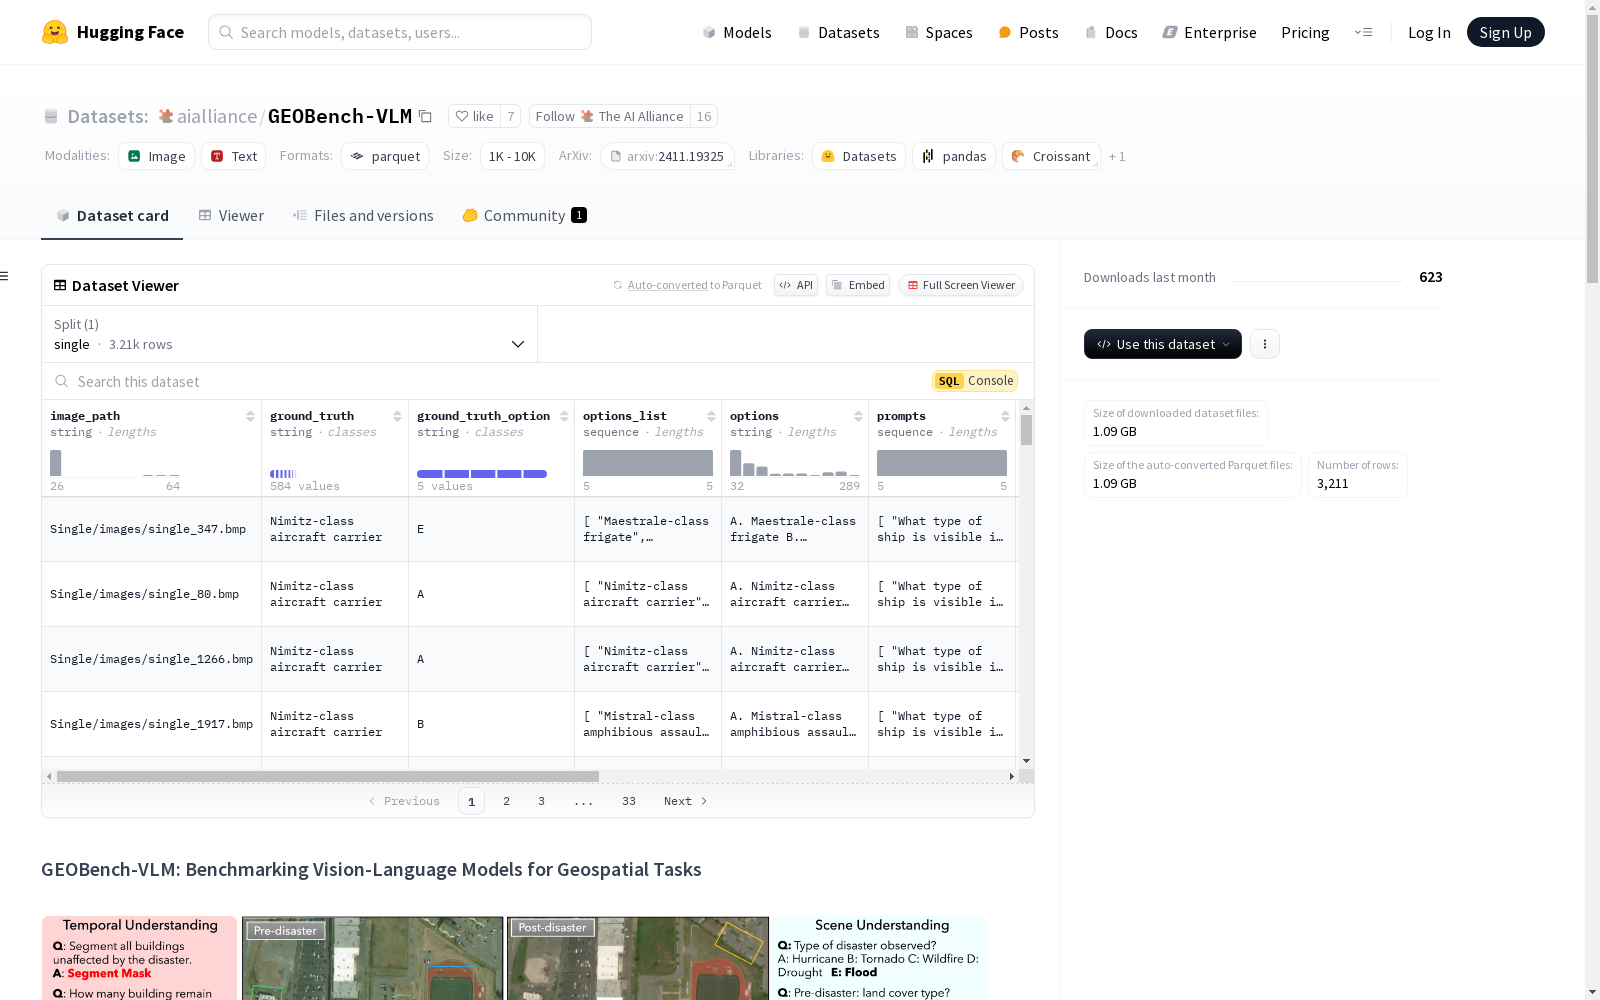Switch to the Viewer tab
Viewport: 1600px width, 1000px height.
tap(231, 215)
